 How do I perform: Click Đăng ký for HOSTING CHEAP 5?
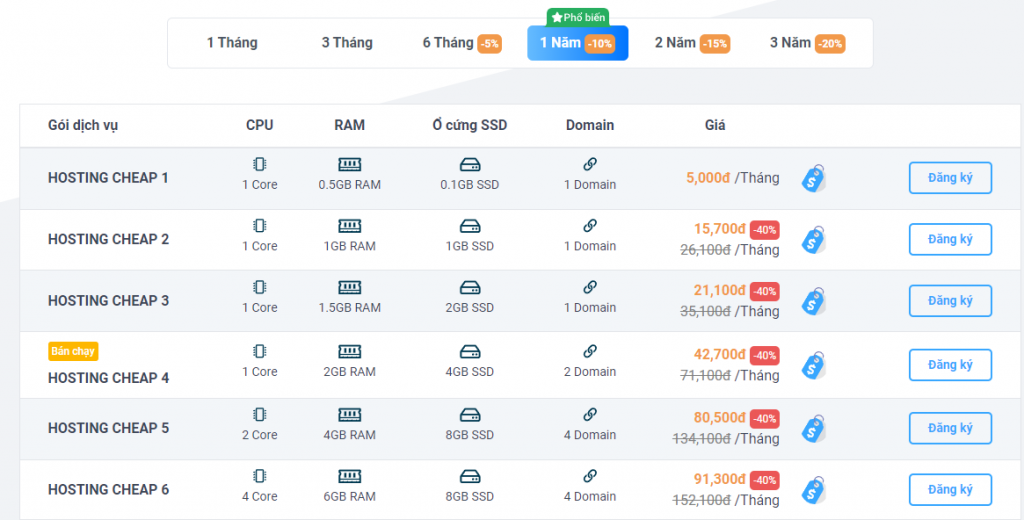[x=950, y=428]
